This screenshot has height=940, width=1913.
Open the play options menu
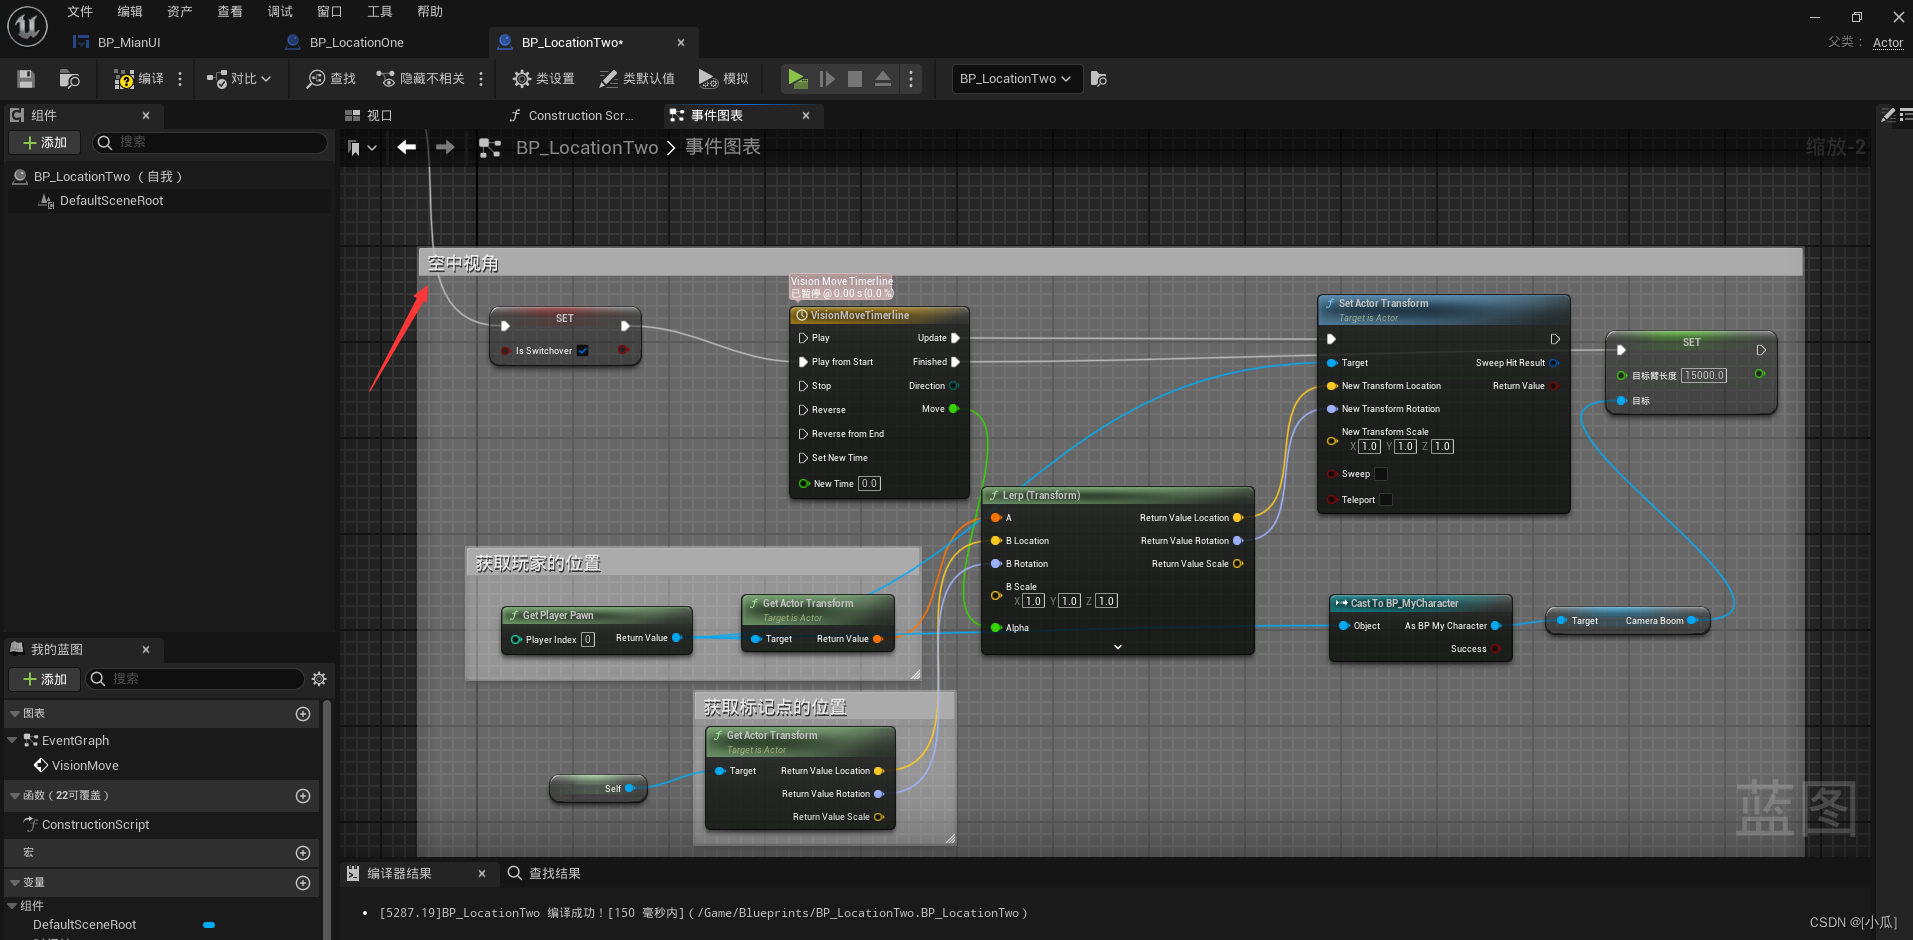pyautogui.click(x=911, y=79)
